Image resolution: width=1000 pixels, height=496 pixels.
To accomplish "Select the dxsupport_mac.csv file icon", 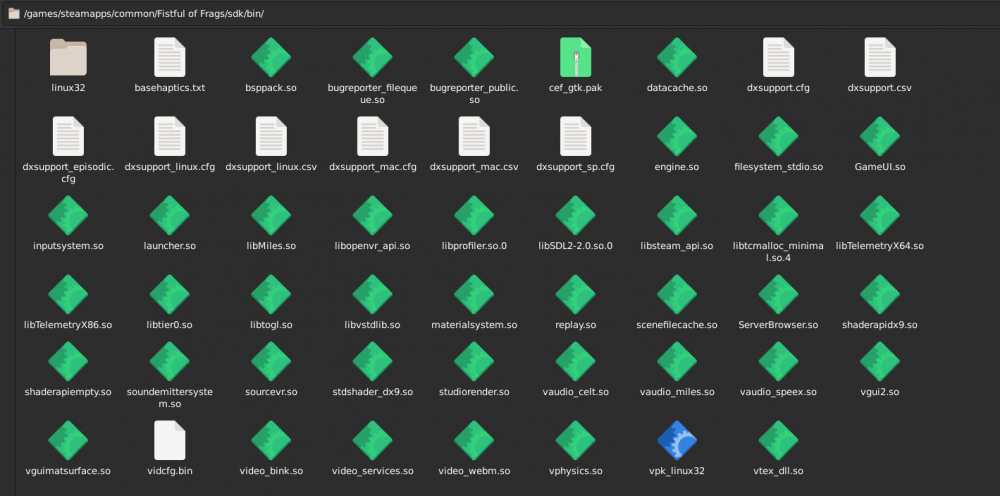I will [474, 136].
